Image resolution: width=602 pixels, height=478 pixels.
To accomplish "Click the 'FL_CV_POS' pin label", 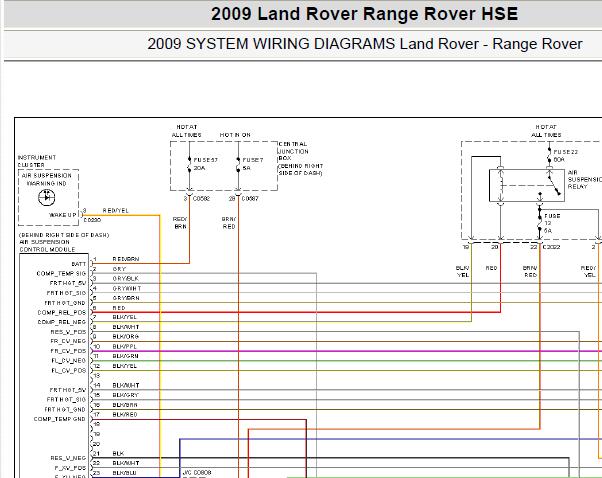I will point(69,370).
